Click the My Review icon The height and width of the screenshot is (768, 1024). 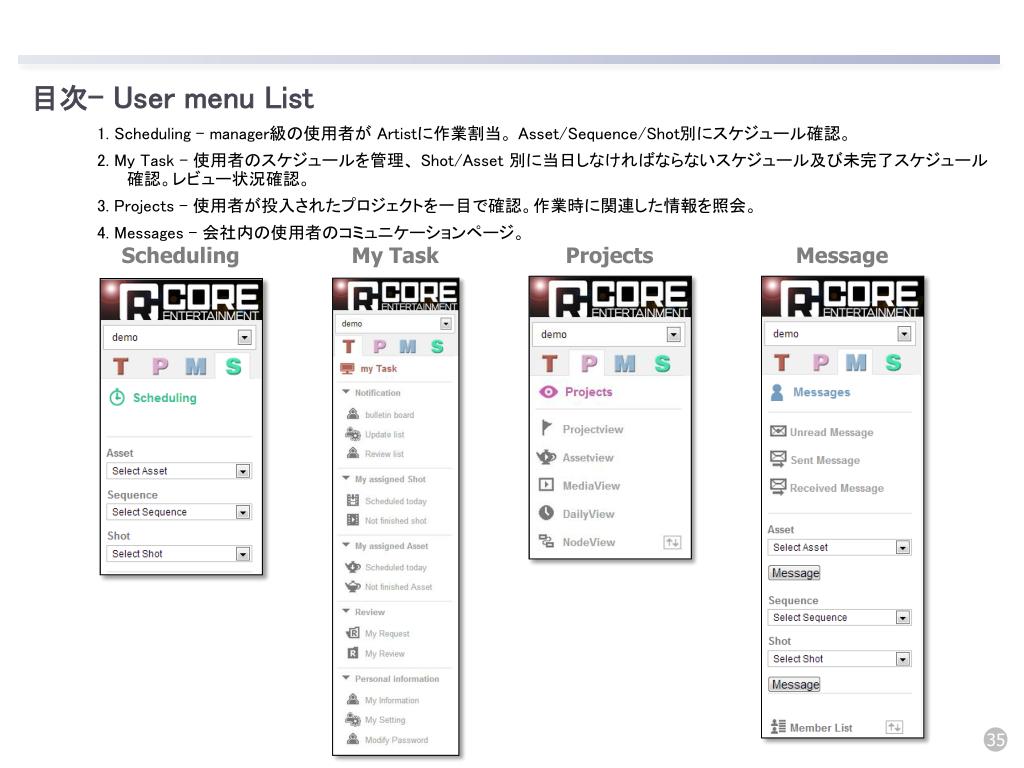click(x=353, y=653)
